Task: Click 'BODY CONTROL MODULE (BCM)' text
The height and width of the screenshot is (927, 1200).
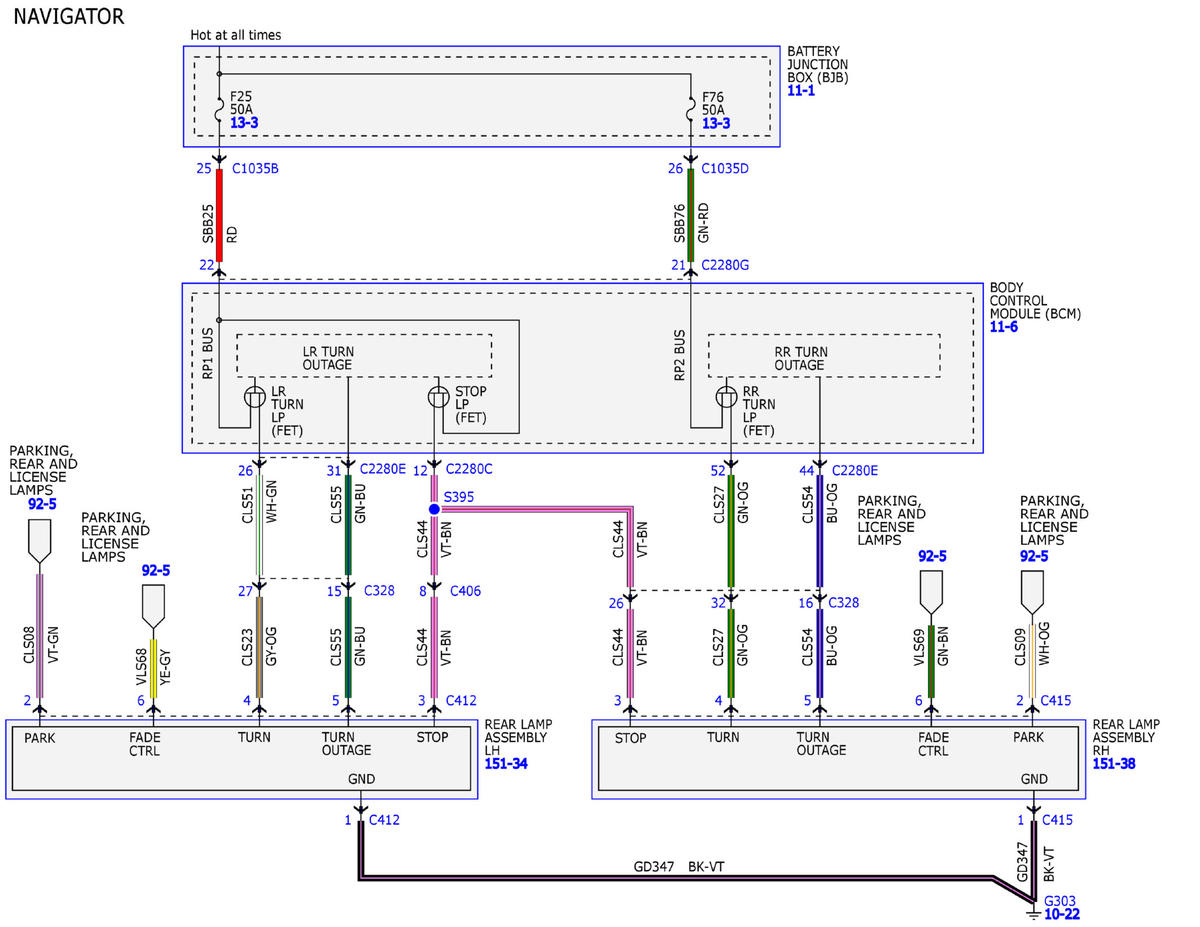Action: 1035,300
